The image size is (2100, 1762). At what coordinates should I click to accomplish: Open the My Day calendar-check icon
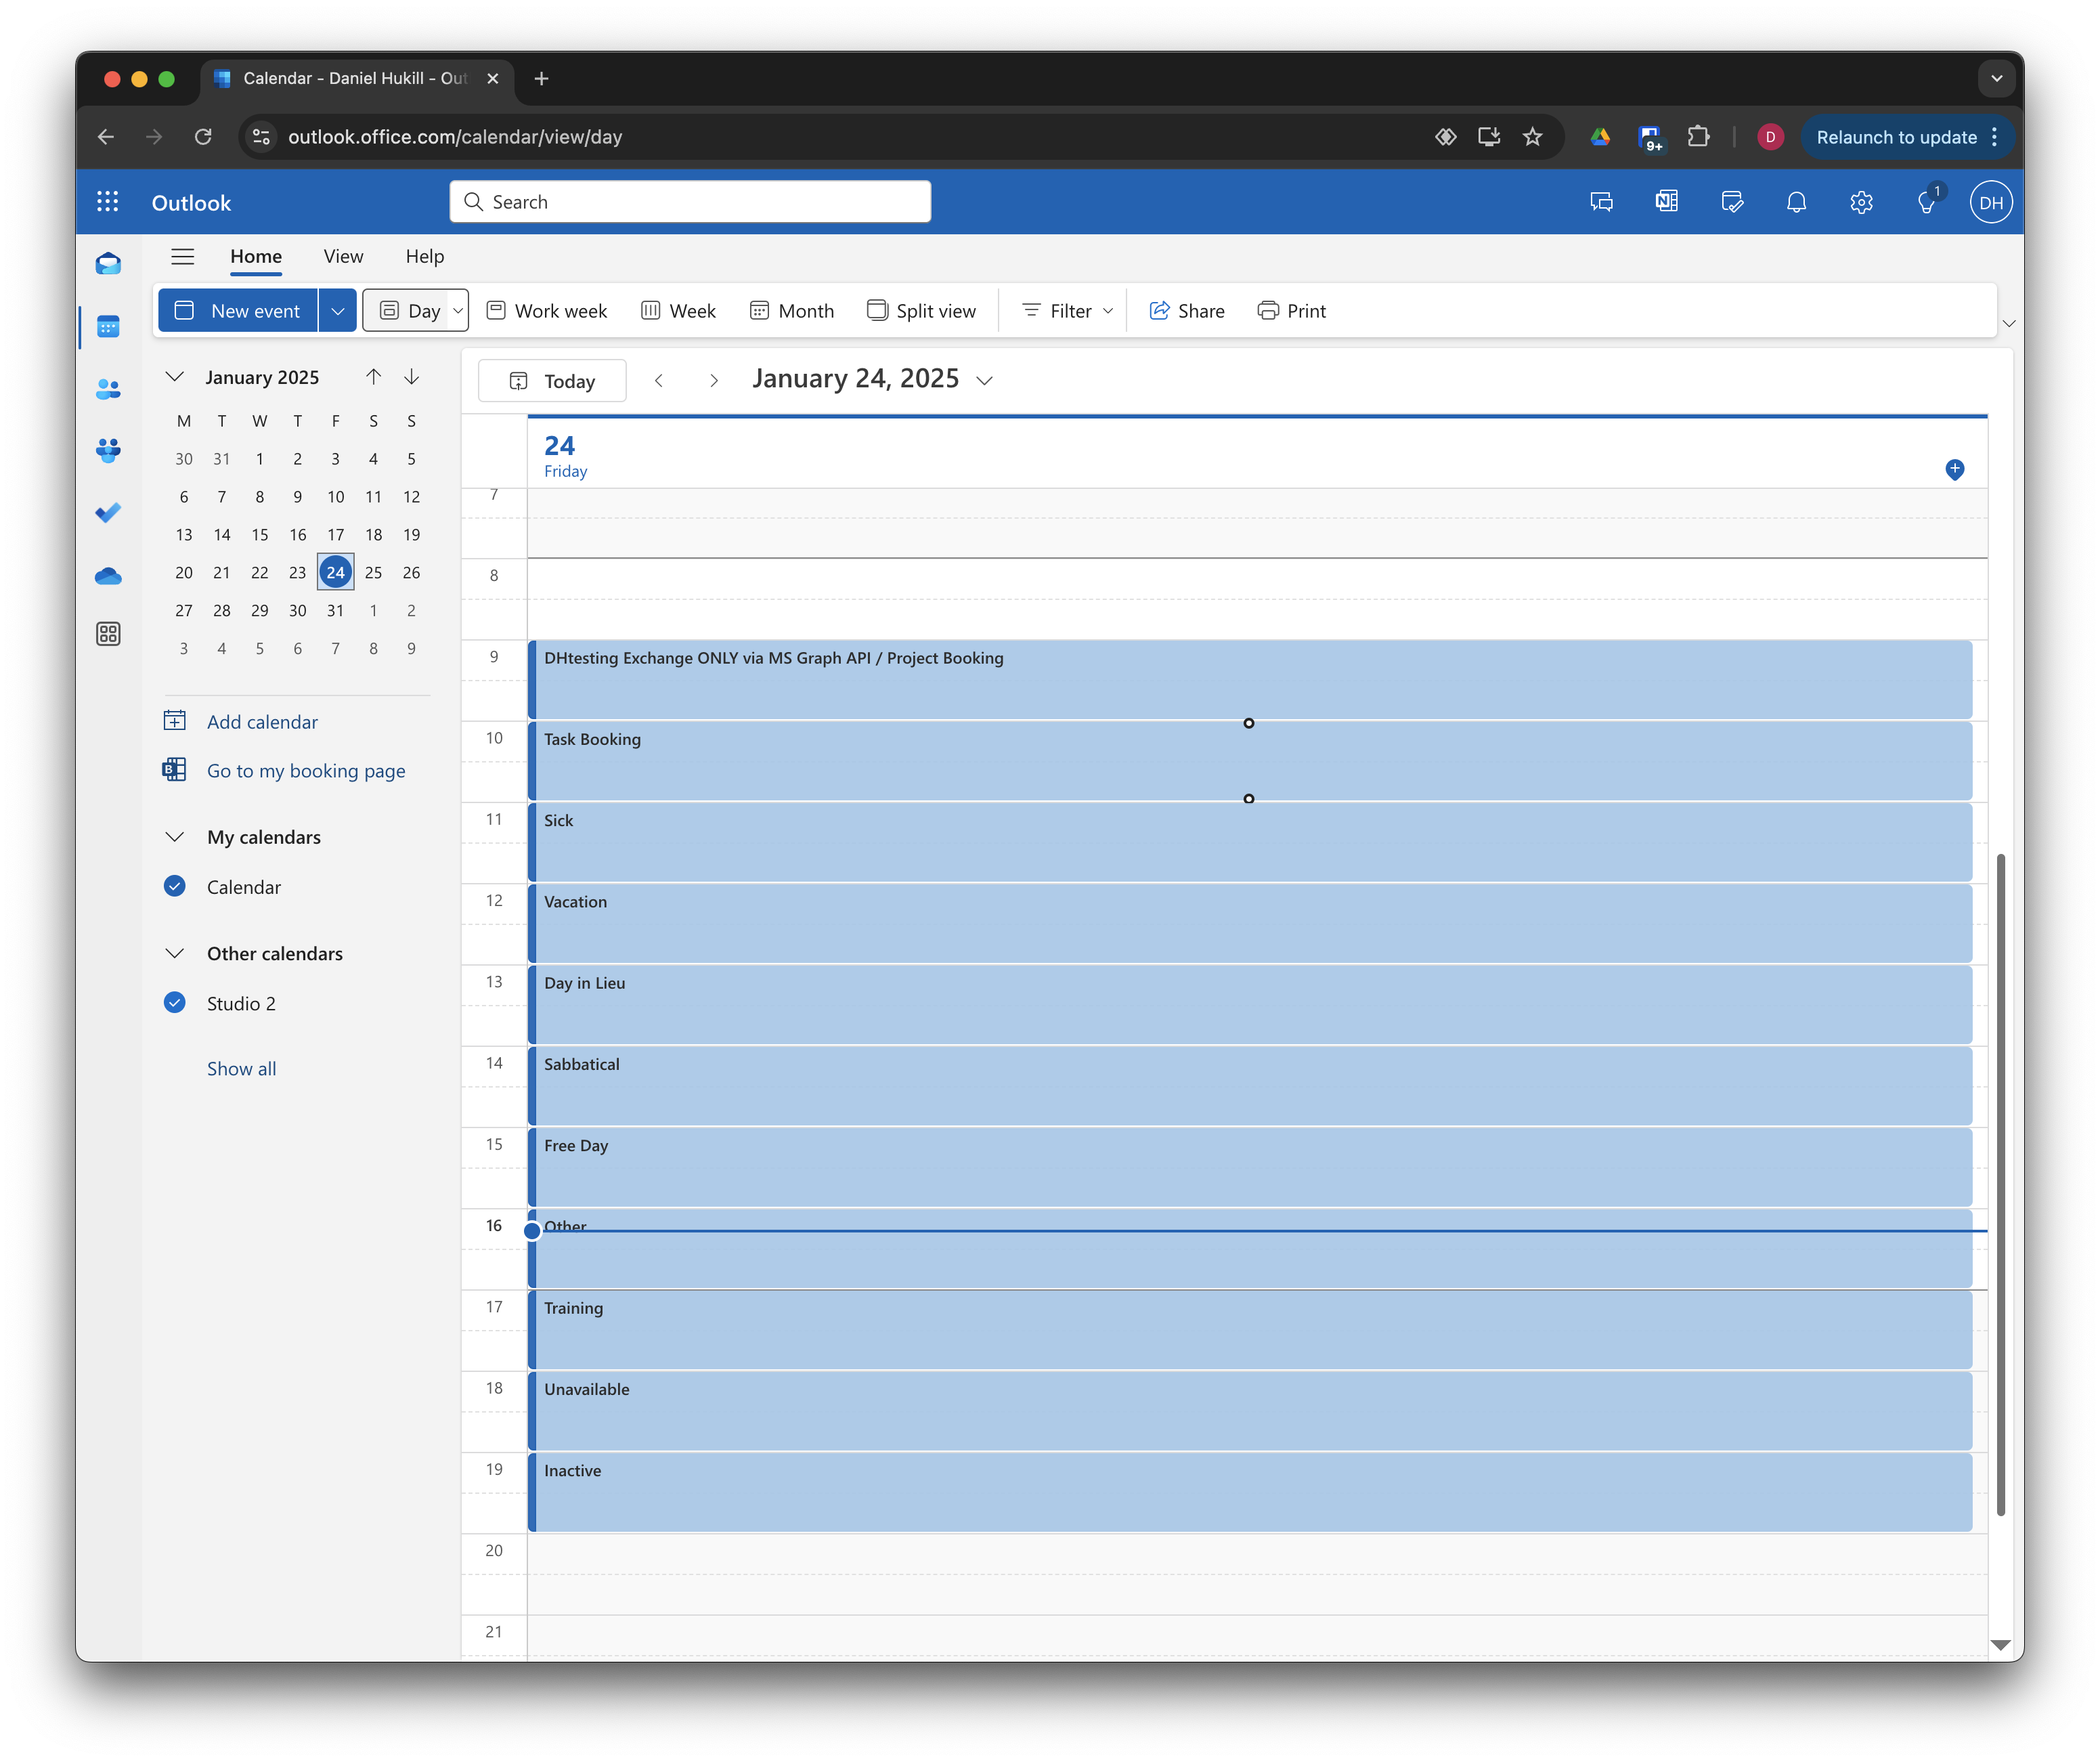[1732, 203]
